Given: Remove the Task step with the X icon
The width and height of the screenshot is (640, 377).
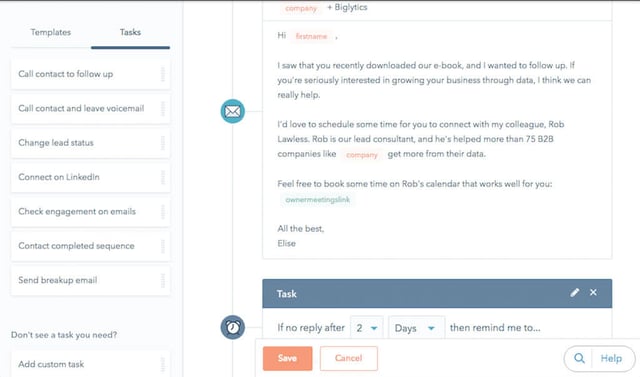Looking at the screenshot, I should [x=593, y=293].
